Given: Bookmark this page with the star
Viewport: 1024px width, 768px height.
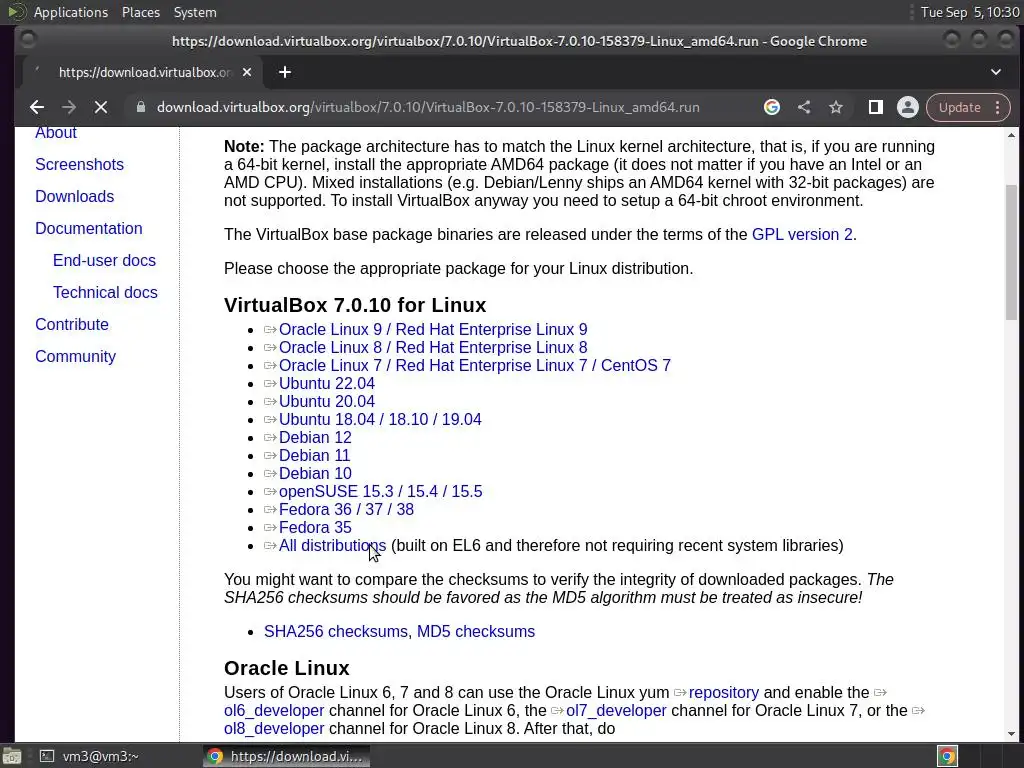Looking at the screenshot, I should click(836, 107).
